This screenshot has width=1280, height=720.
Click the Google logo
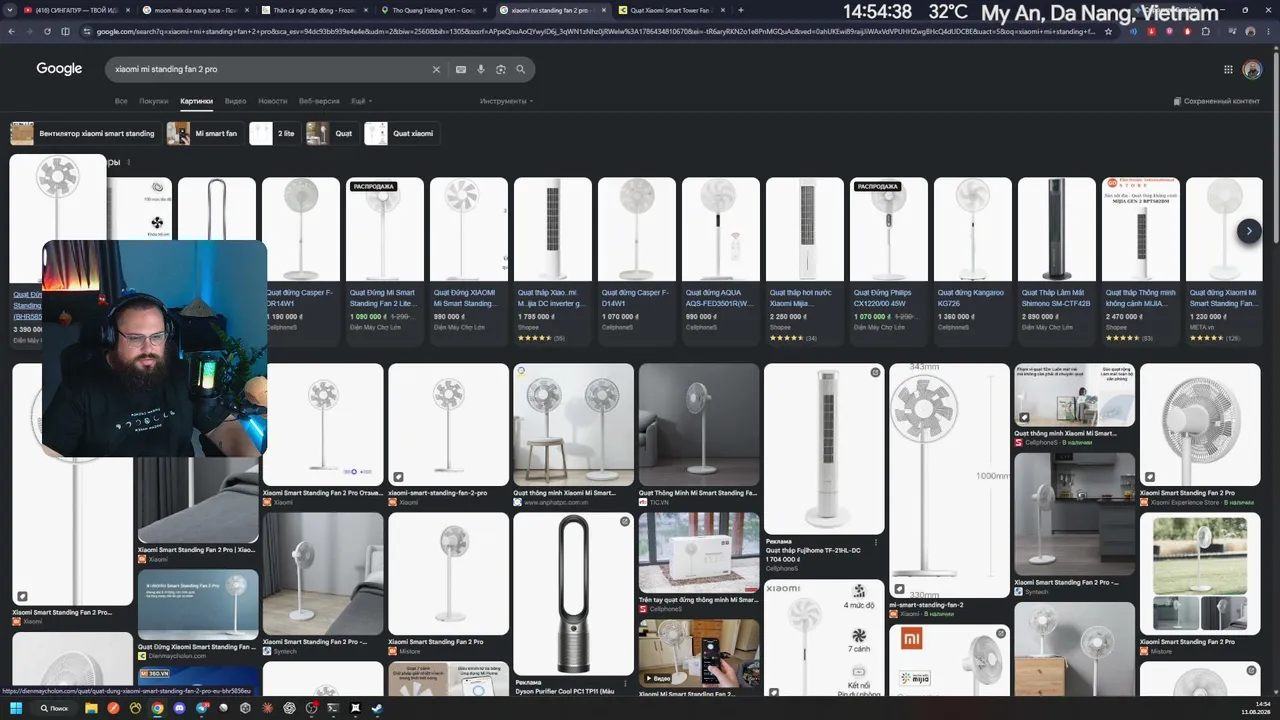59,69
